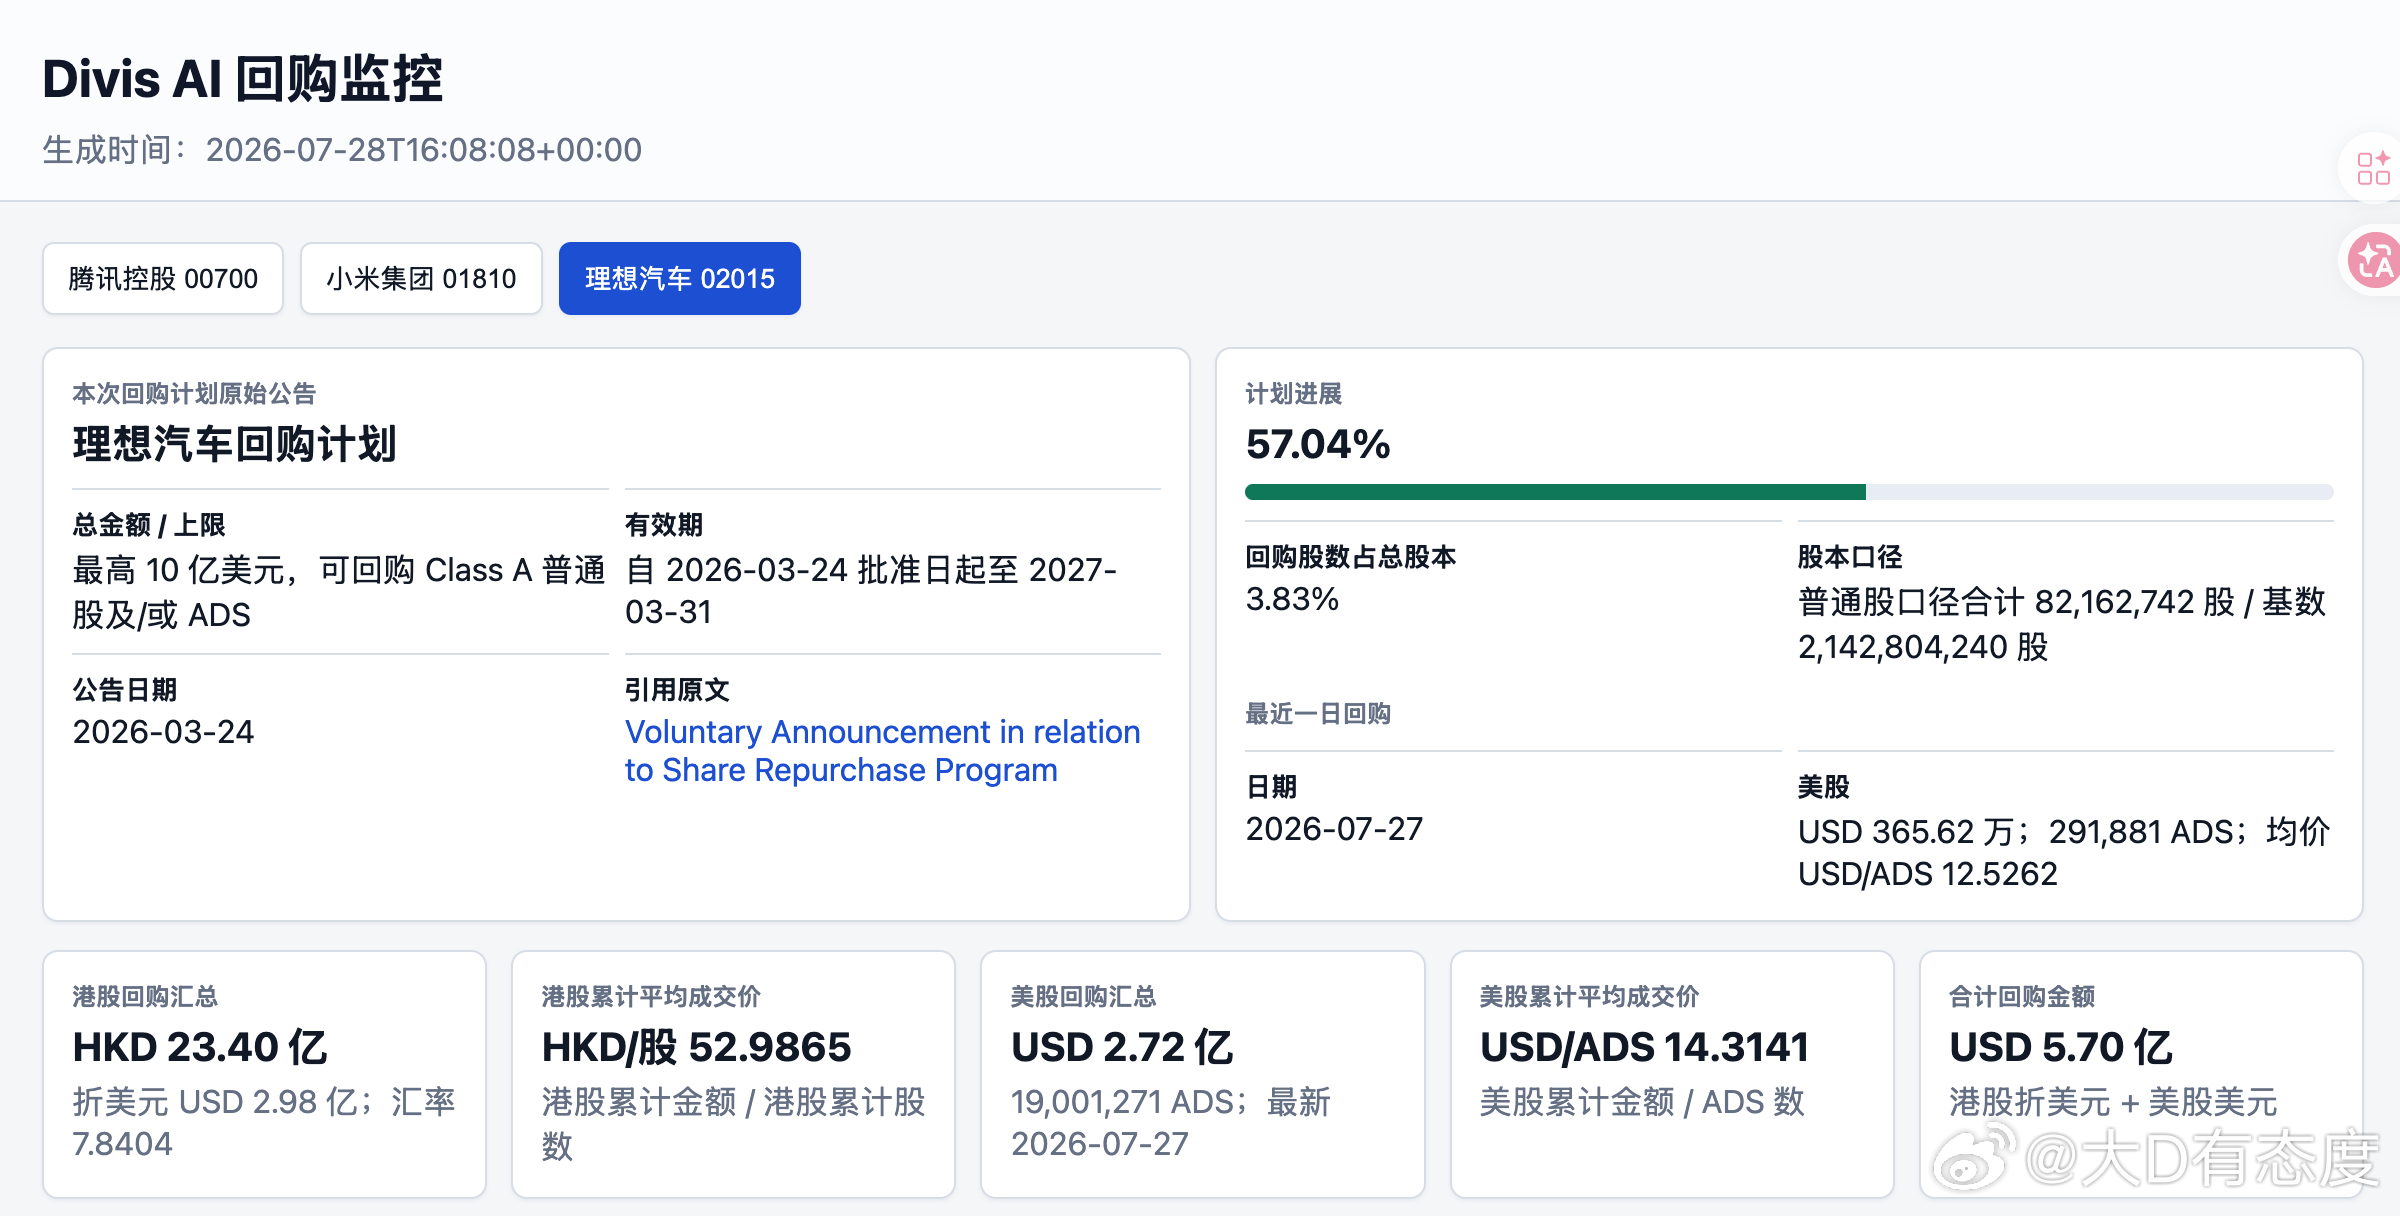Click HKD/股 52.9865 average price
Image resolution: width=2400 pixels, height=1216 pixels.
696,1047
